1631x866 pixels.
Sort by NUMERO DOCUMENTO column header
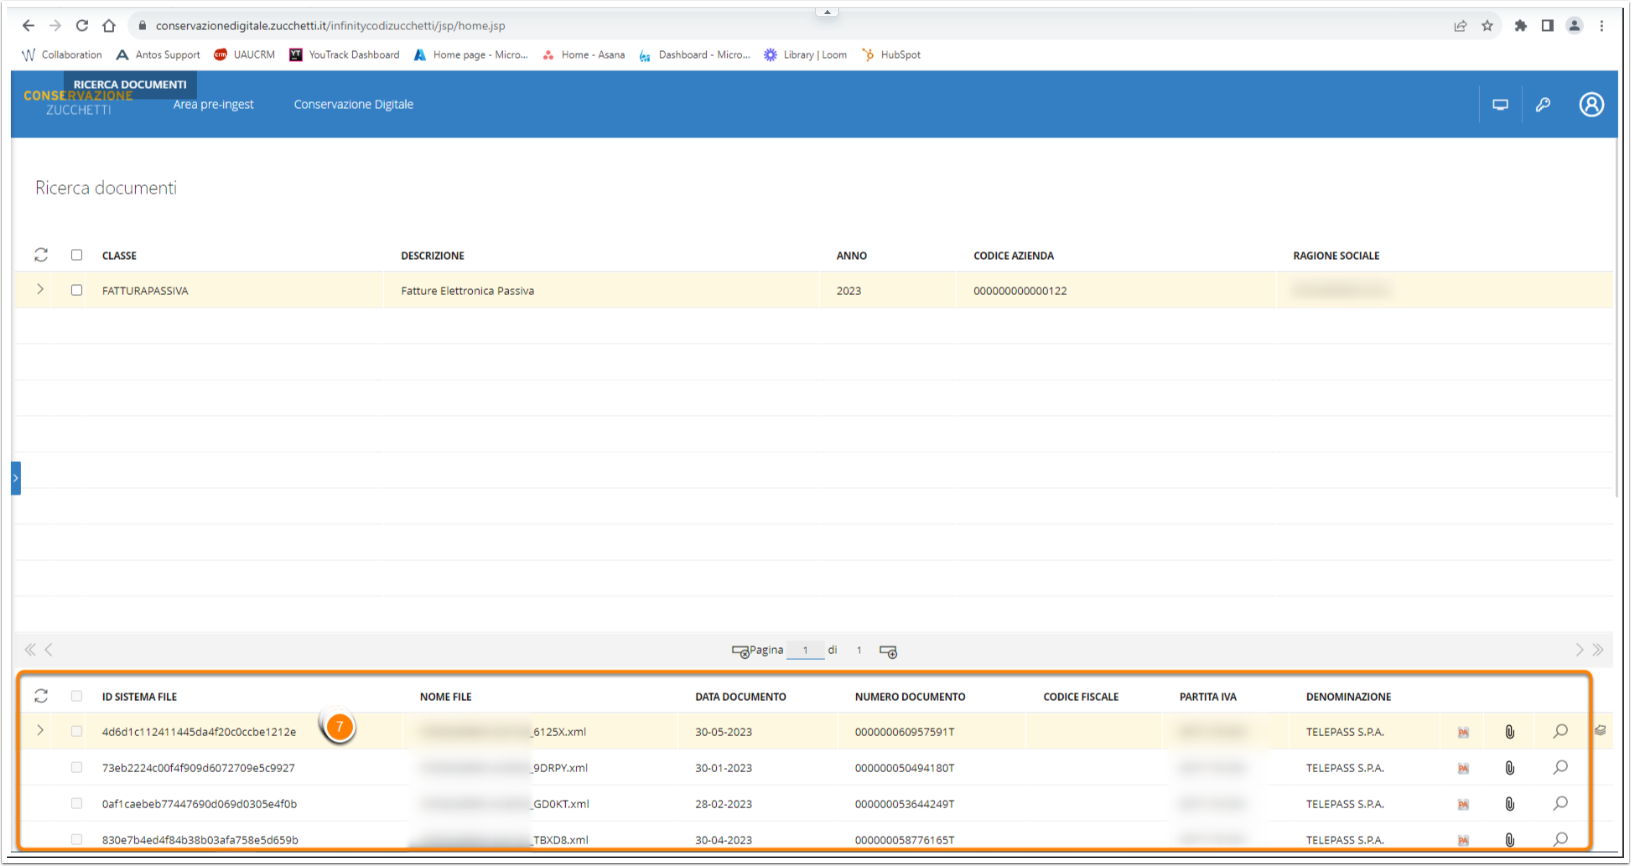pos(910,697)
